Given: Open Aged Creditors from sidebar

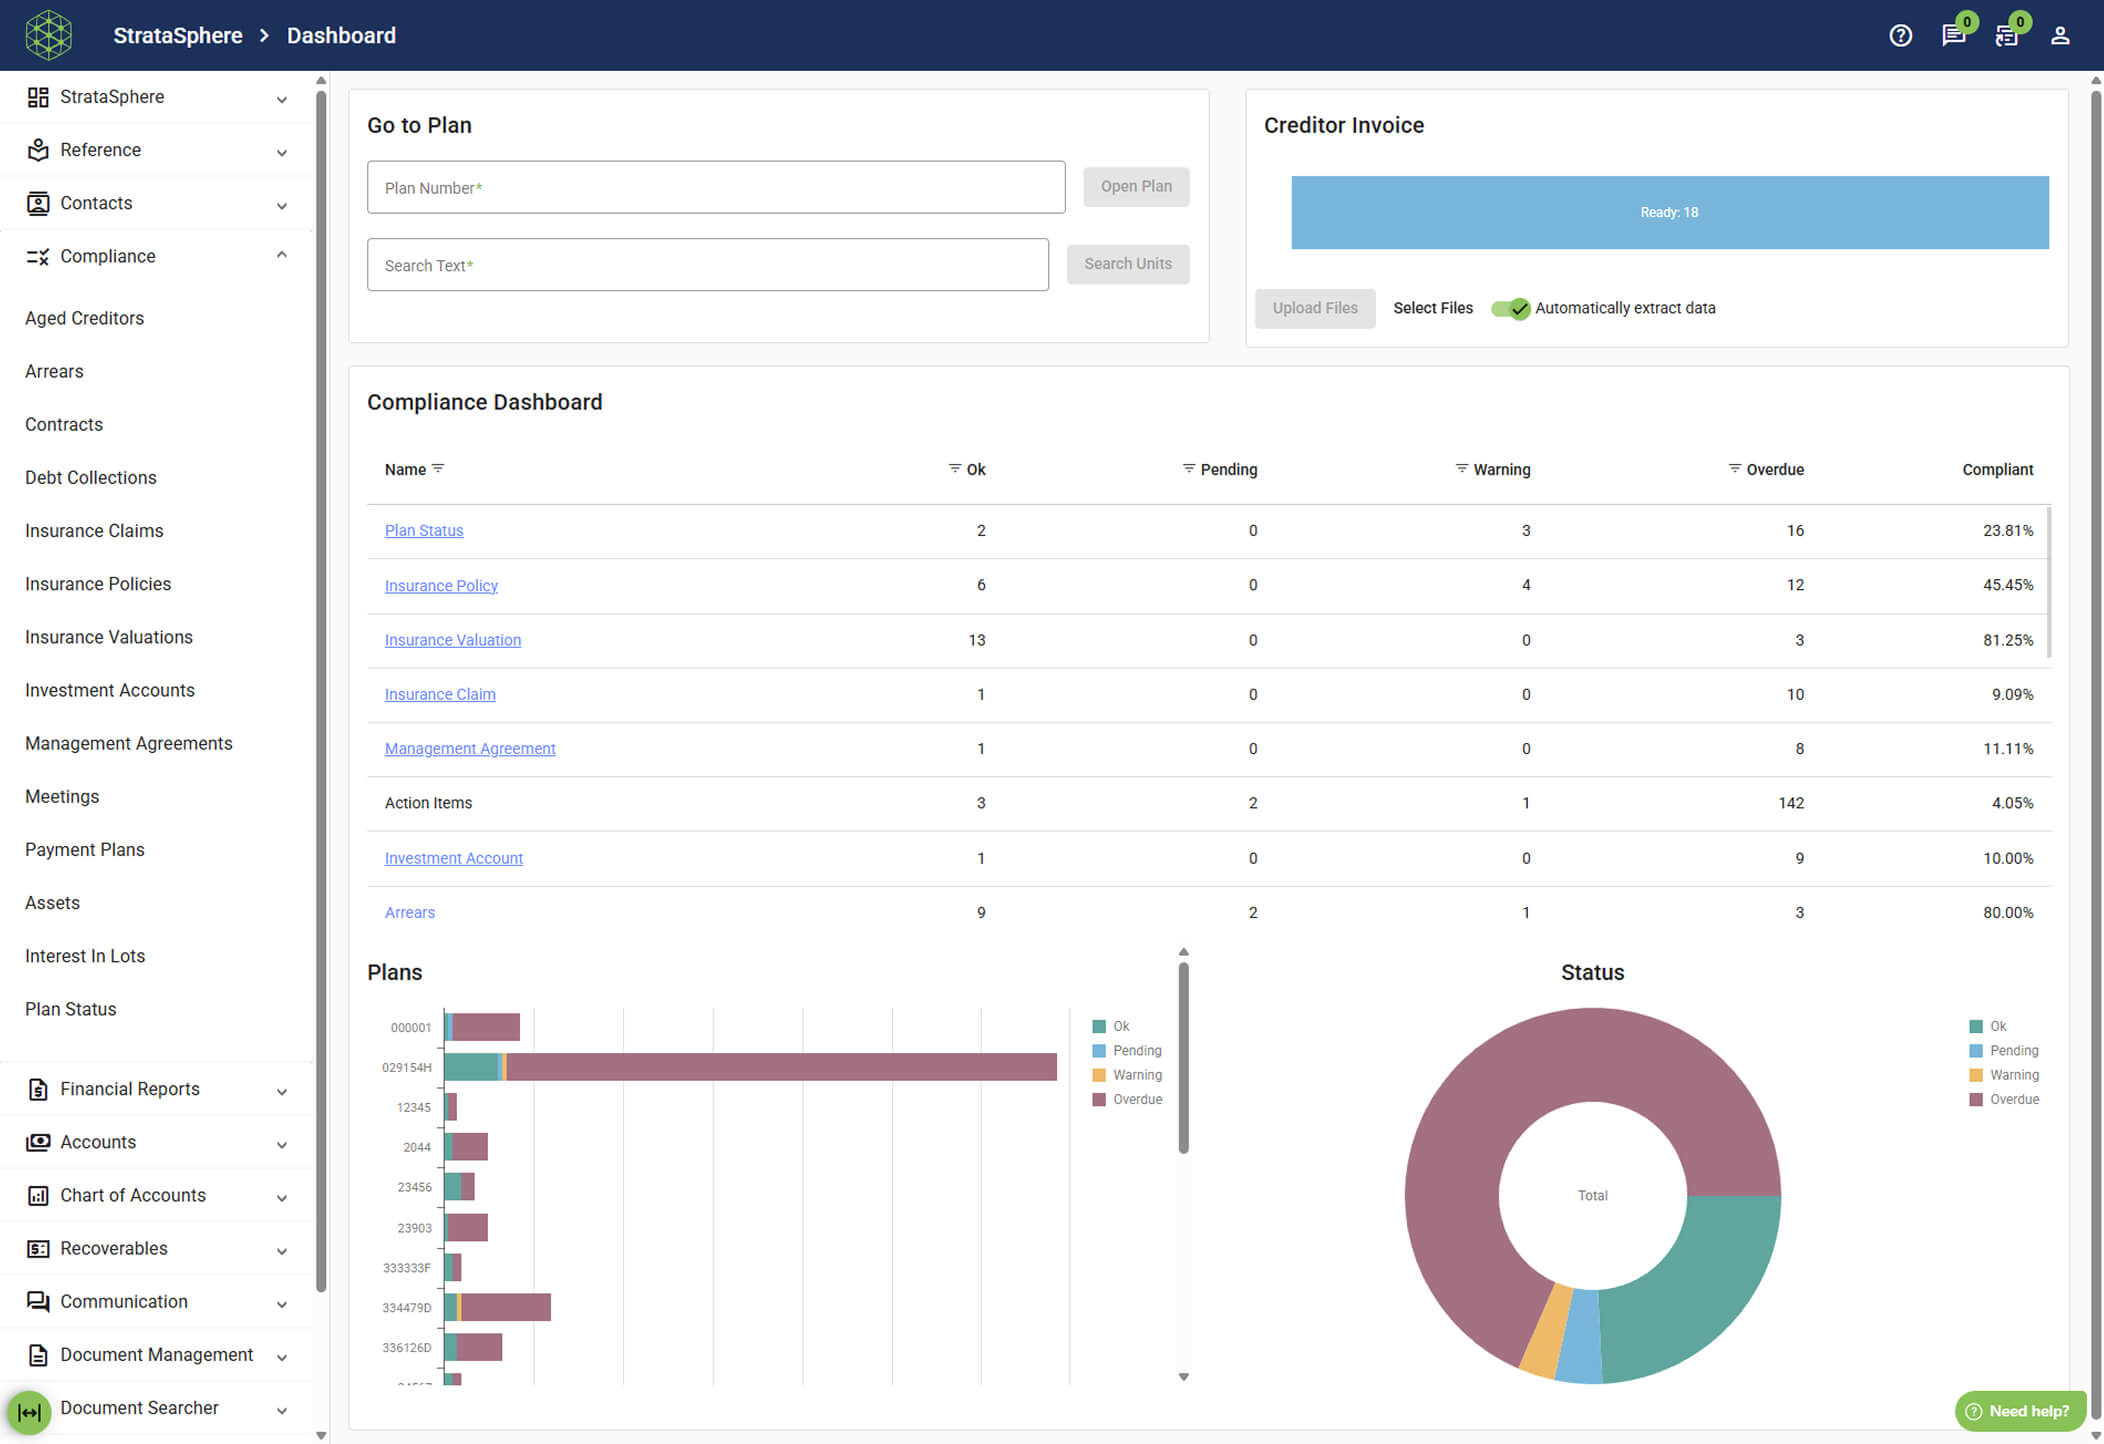Looking at the screenshot, I should click(85, 318).
